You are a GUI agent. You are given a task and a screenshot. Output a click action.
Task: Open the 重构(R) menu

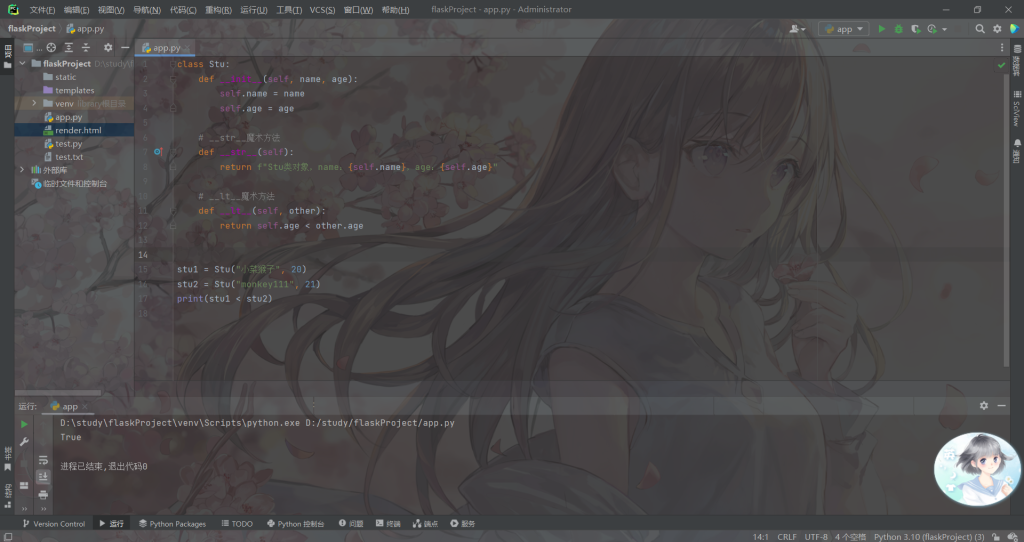[x=218, y=9]
